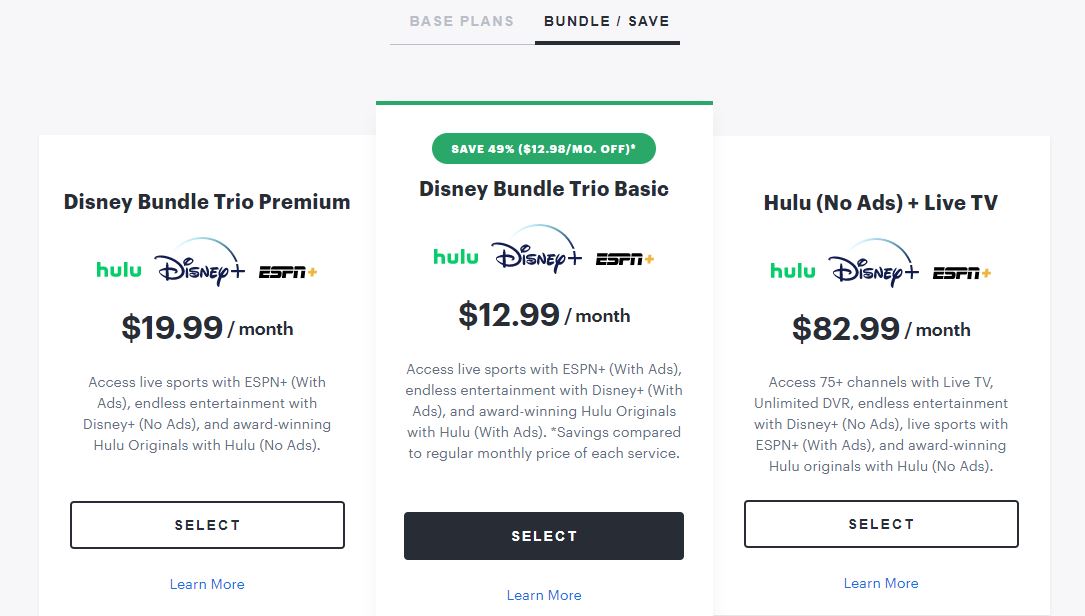Click the Hulu (No Ads) + Live TV heading
The height and width of the screenshot is (616, 1085).
[x=881, y=202]
